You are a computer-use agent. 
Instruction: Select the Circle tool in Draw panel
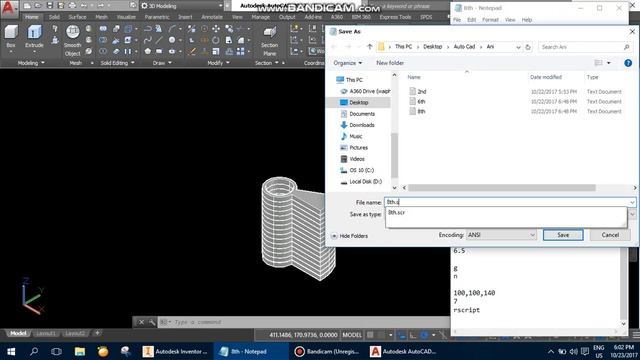point(172,40)
